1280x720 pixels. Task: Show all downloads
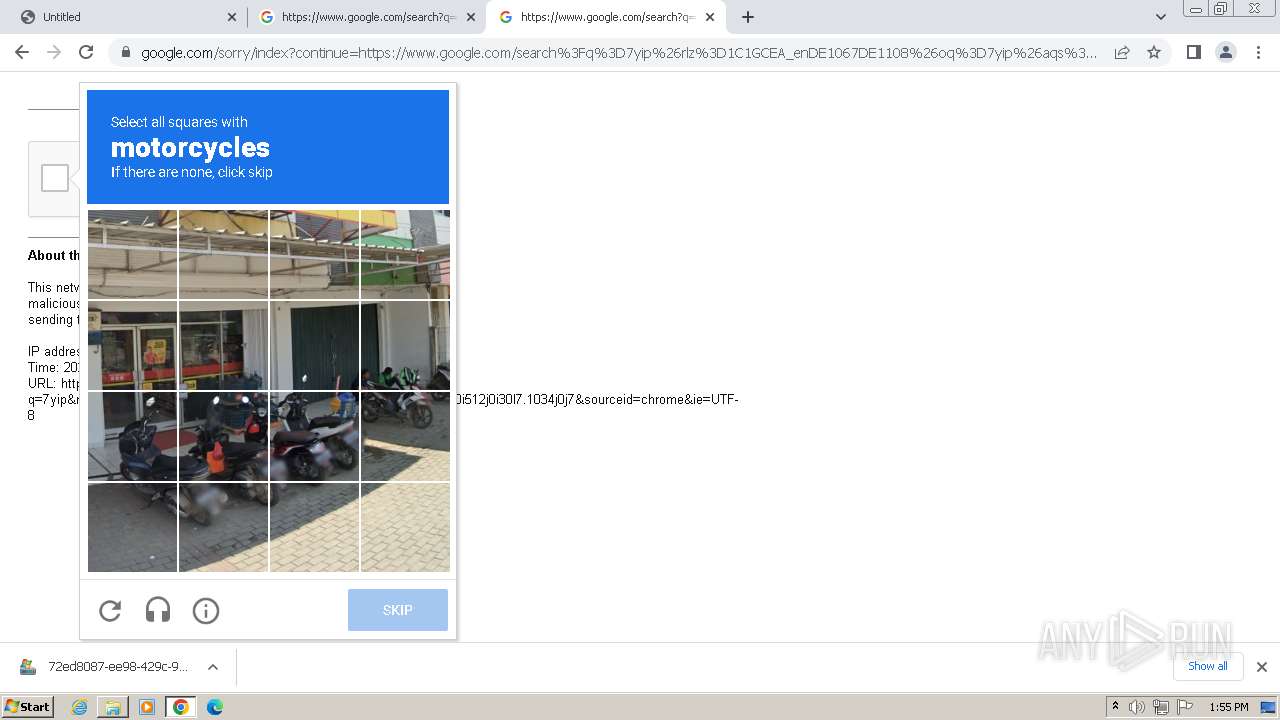[1208, 667]
